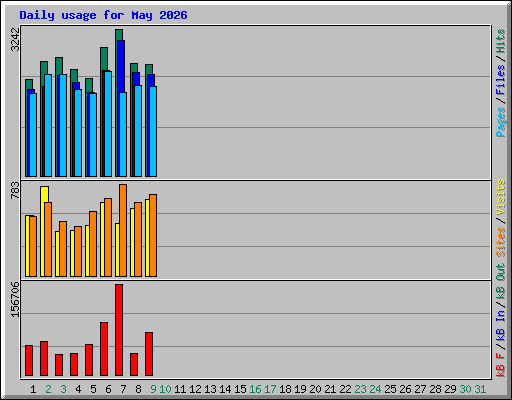Viewport: 512px width, 400px height.
Task: Click the red kB bar for day 9
Action: 149,354
